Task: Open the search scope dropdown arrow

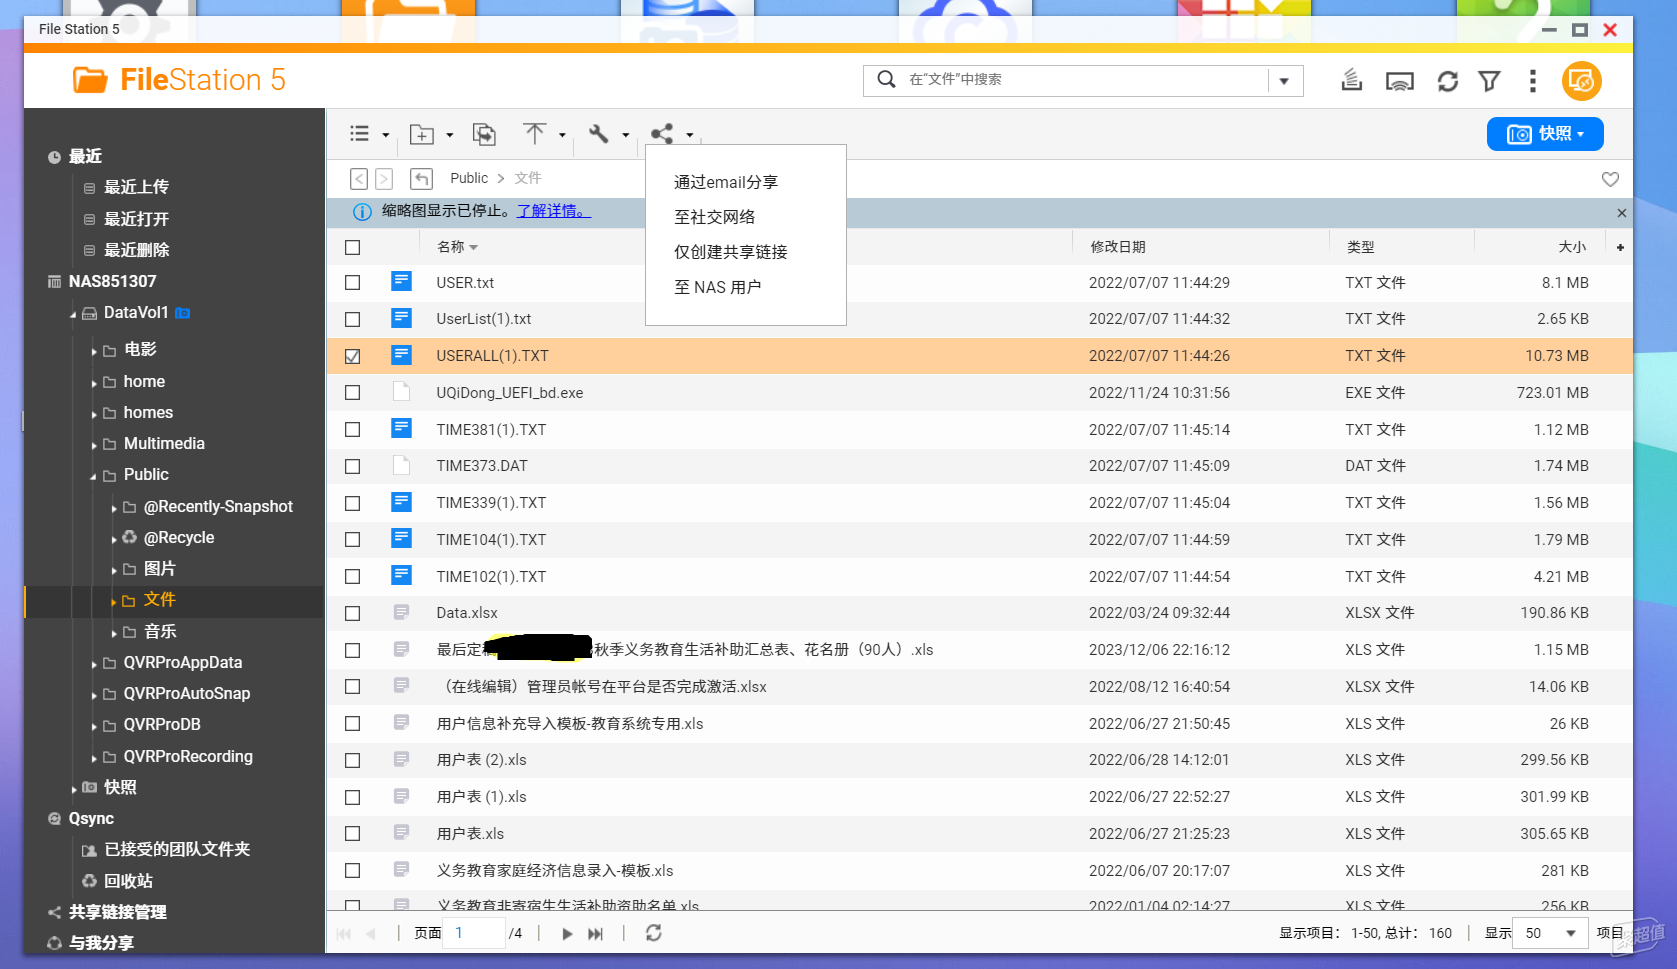Action: pyautogui.click(x=1284, y=81)
